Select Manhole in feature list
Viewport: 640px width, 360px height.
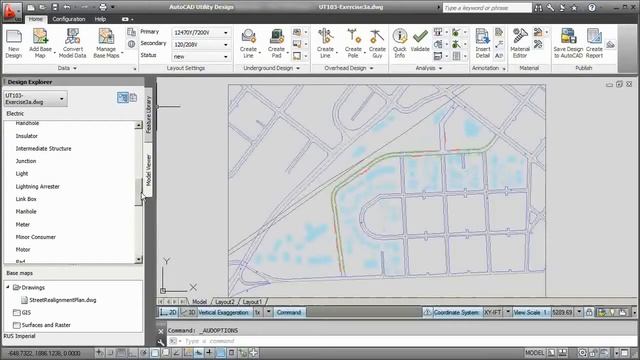tap(26, 211)
